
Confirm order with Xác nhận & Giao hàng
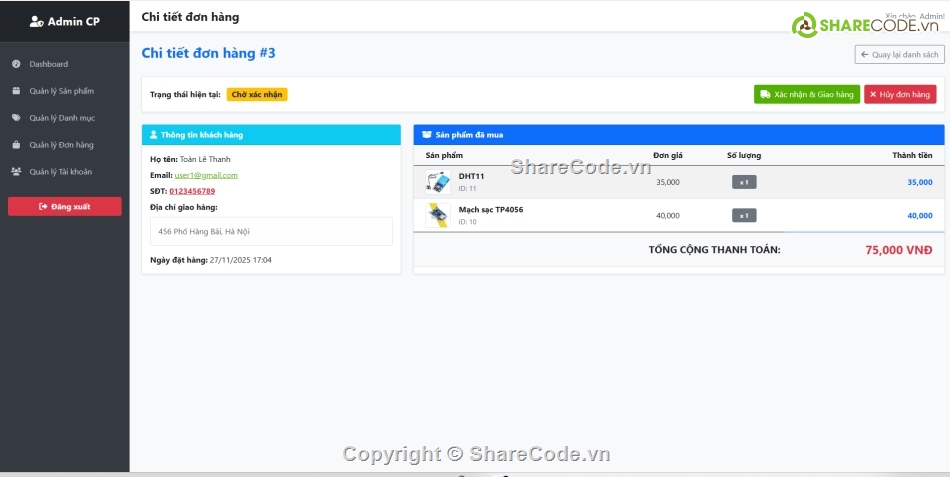pos(806,95)
